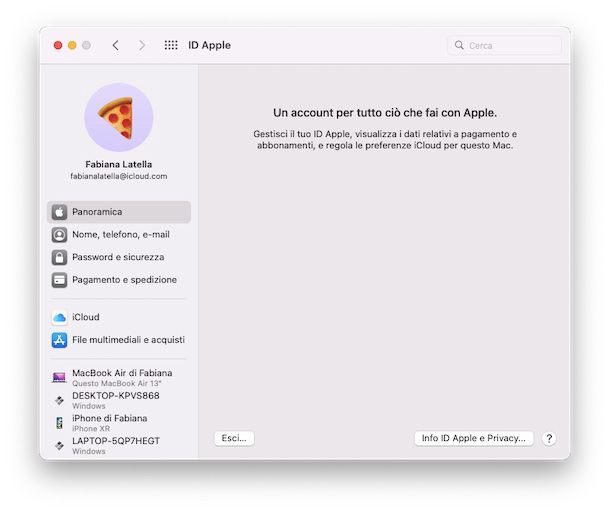This screenshot has height=512, width=610.
Task: Click the ID Apple window title
Action: coord(209,45)
